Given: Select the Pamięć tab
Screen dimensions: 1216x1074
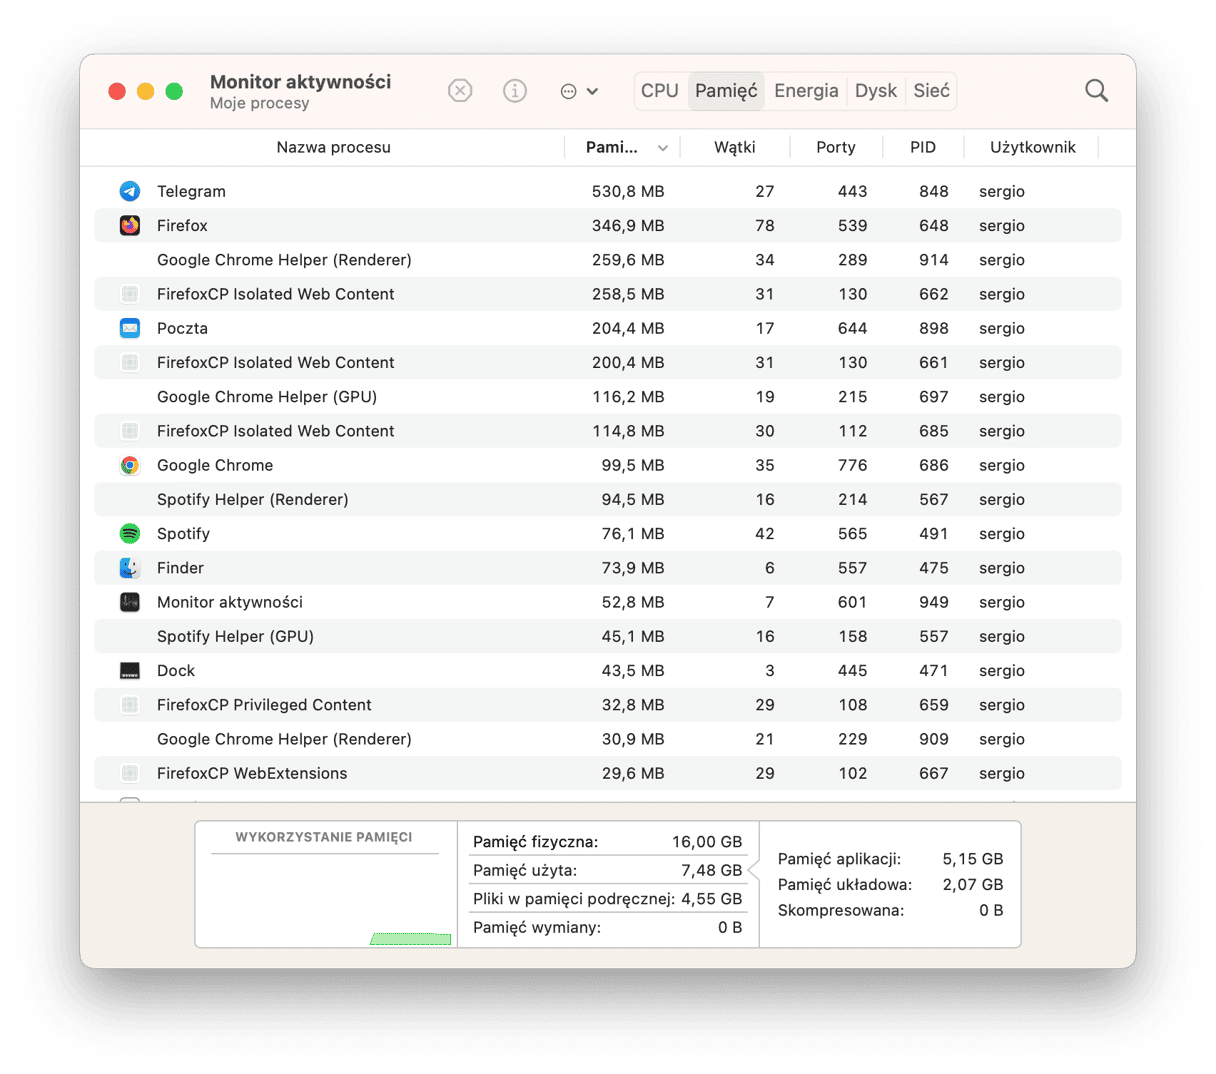Looking at the screenshot, I should pos(726,91).
